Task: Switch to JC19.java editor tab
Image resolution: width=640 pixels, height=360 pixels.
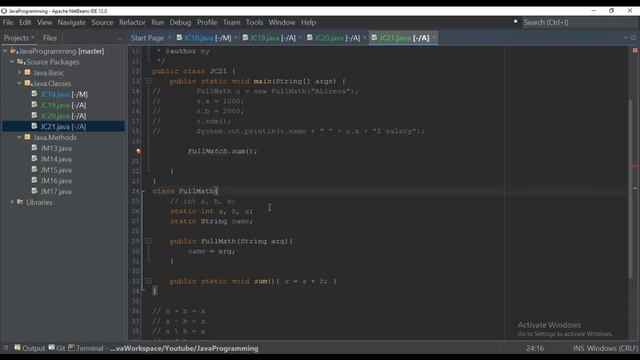Action: click(269, 38)
